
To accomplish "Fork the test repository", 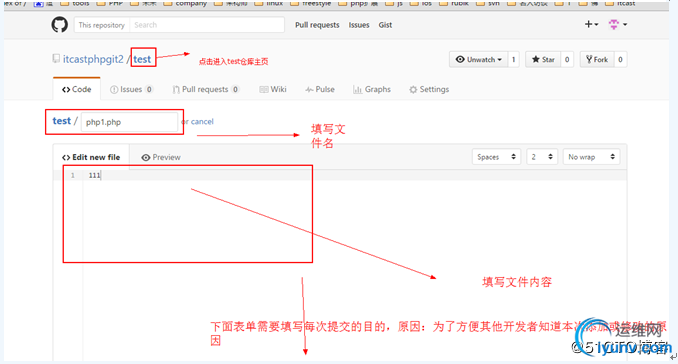I will [x=597, y=59].
